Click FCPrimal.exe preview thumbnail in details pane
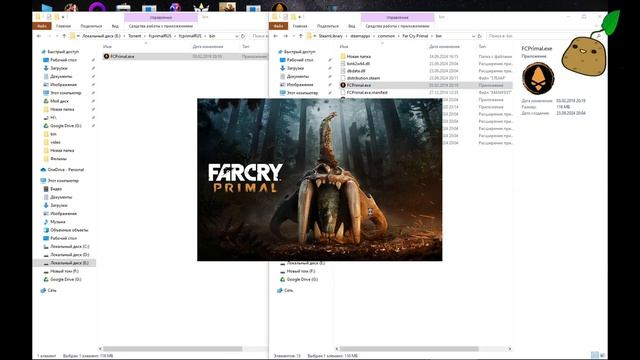 pos(538,78)
